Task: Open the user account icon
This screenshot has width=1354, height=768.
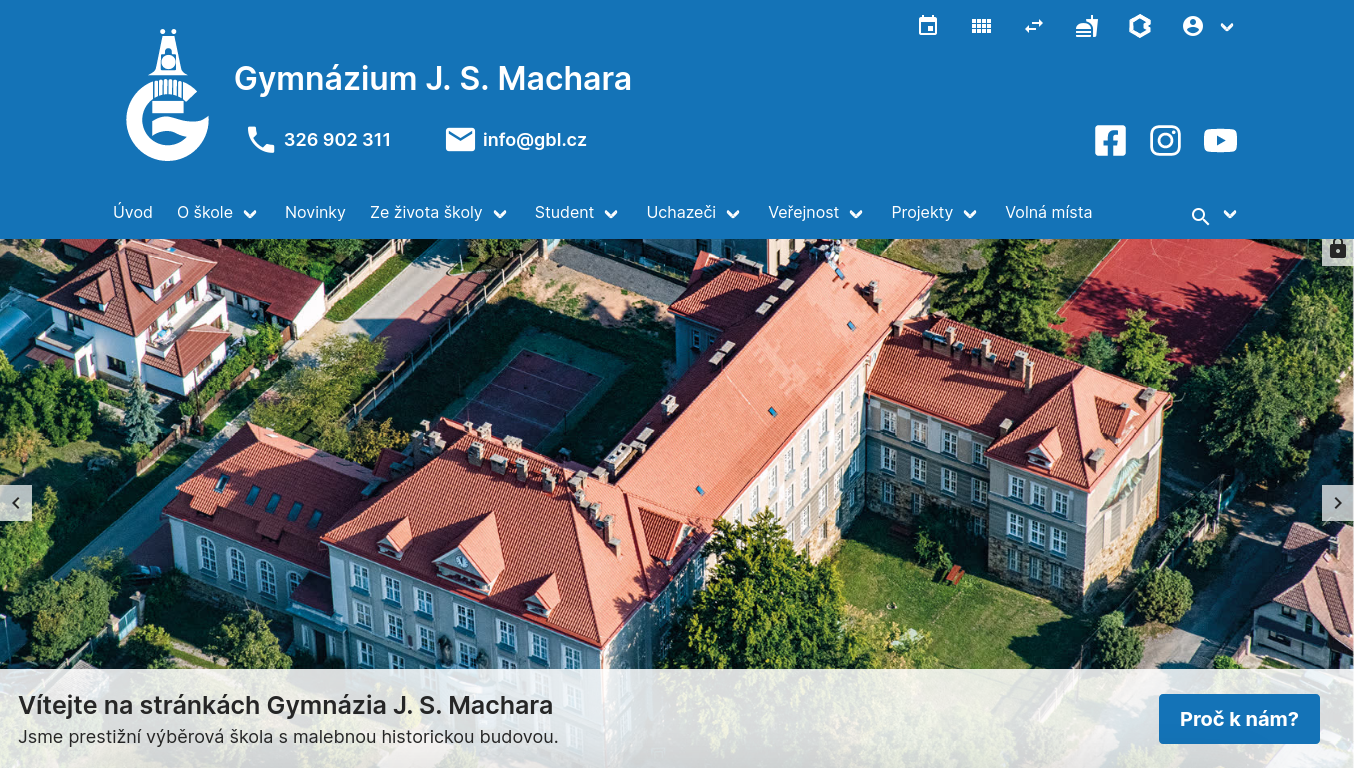Action: [1193, 26]
